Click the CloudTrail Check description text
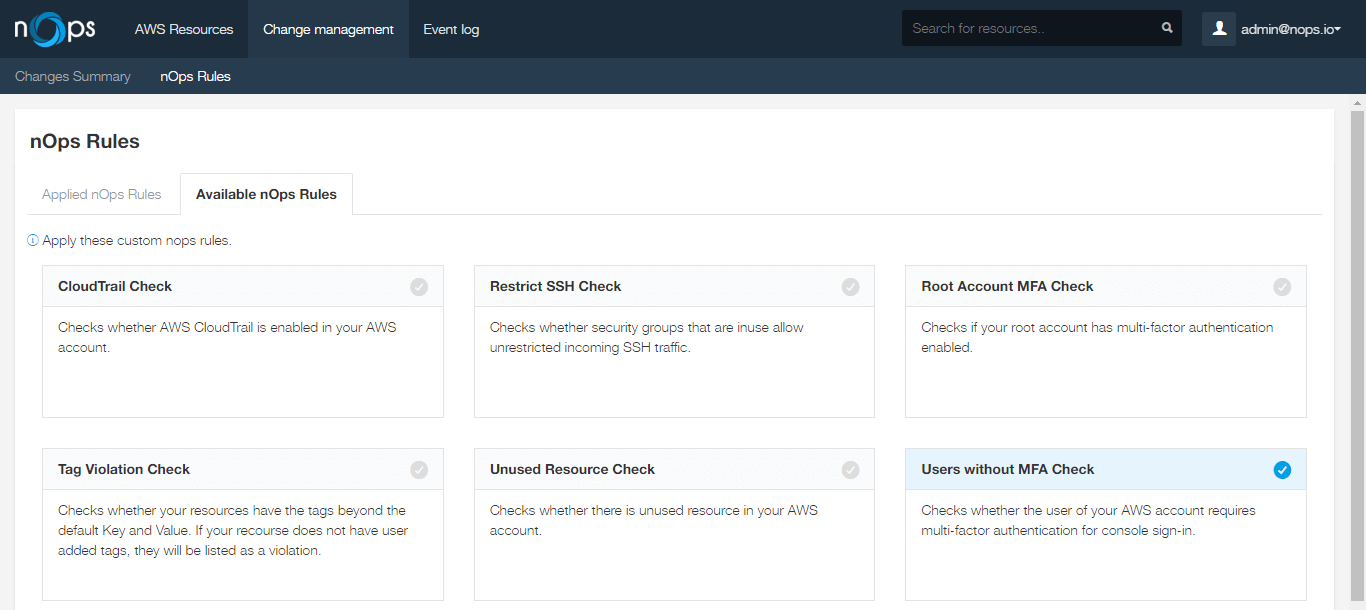The image size is (1366, 610). click(x=227, y=337)
